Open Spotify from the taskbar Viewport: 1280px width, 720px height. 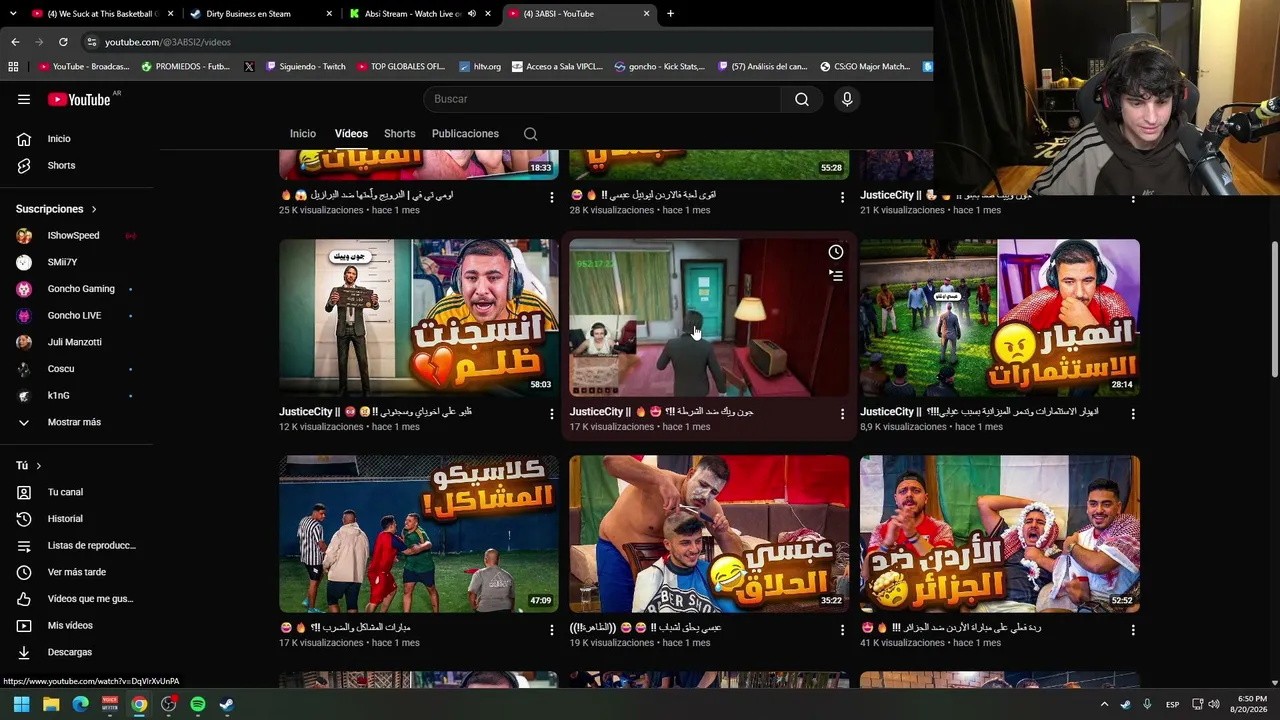198,704
